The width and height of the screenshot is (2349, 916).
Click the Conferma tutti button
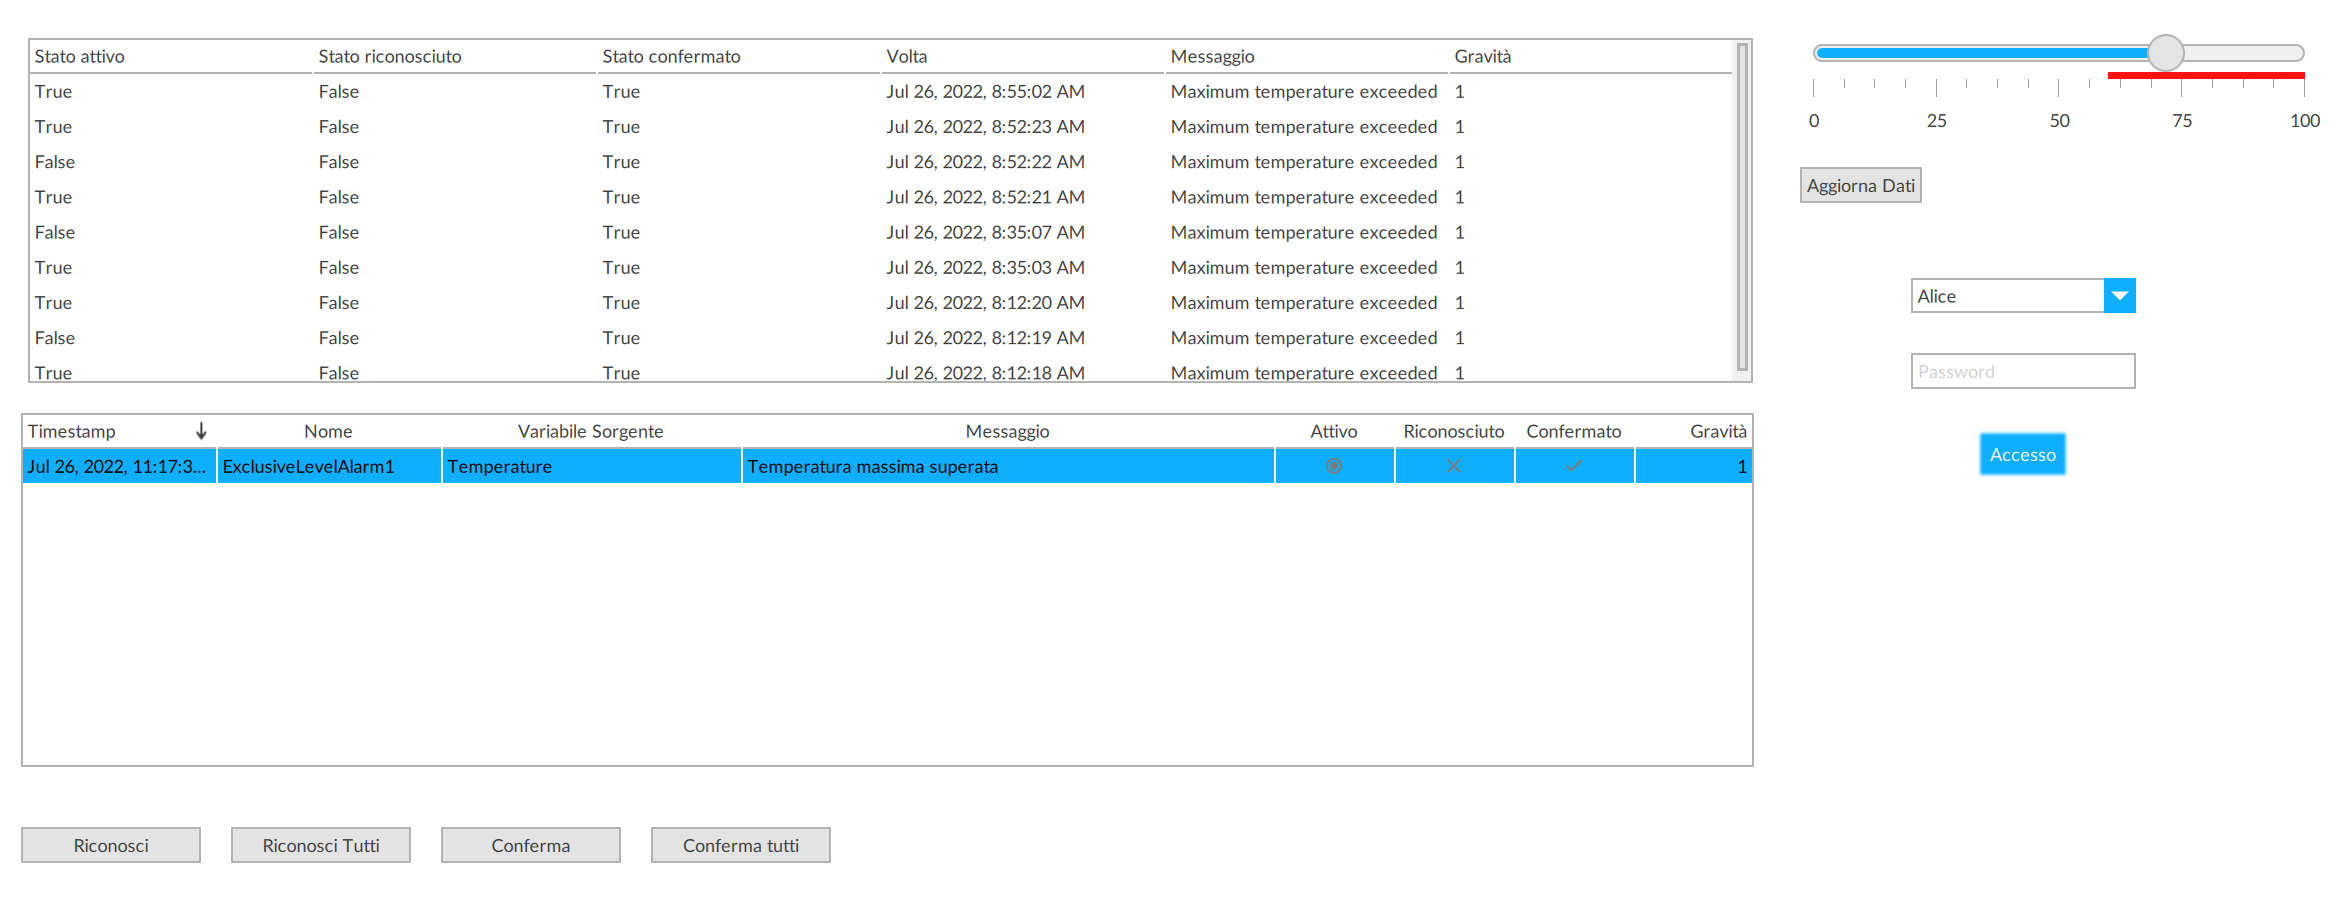[x=740, y=846]
